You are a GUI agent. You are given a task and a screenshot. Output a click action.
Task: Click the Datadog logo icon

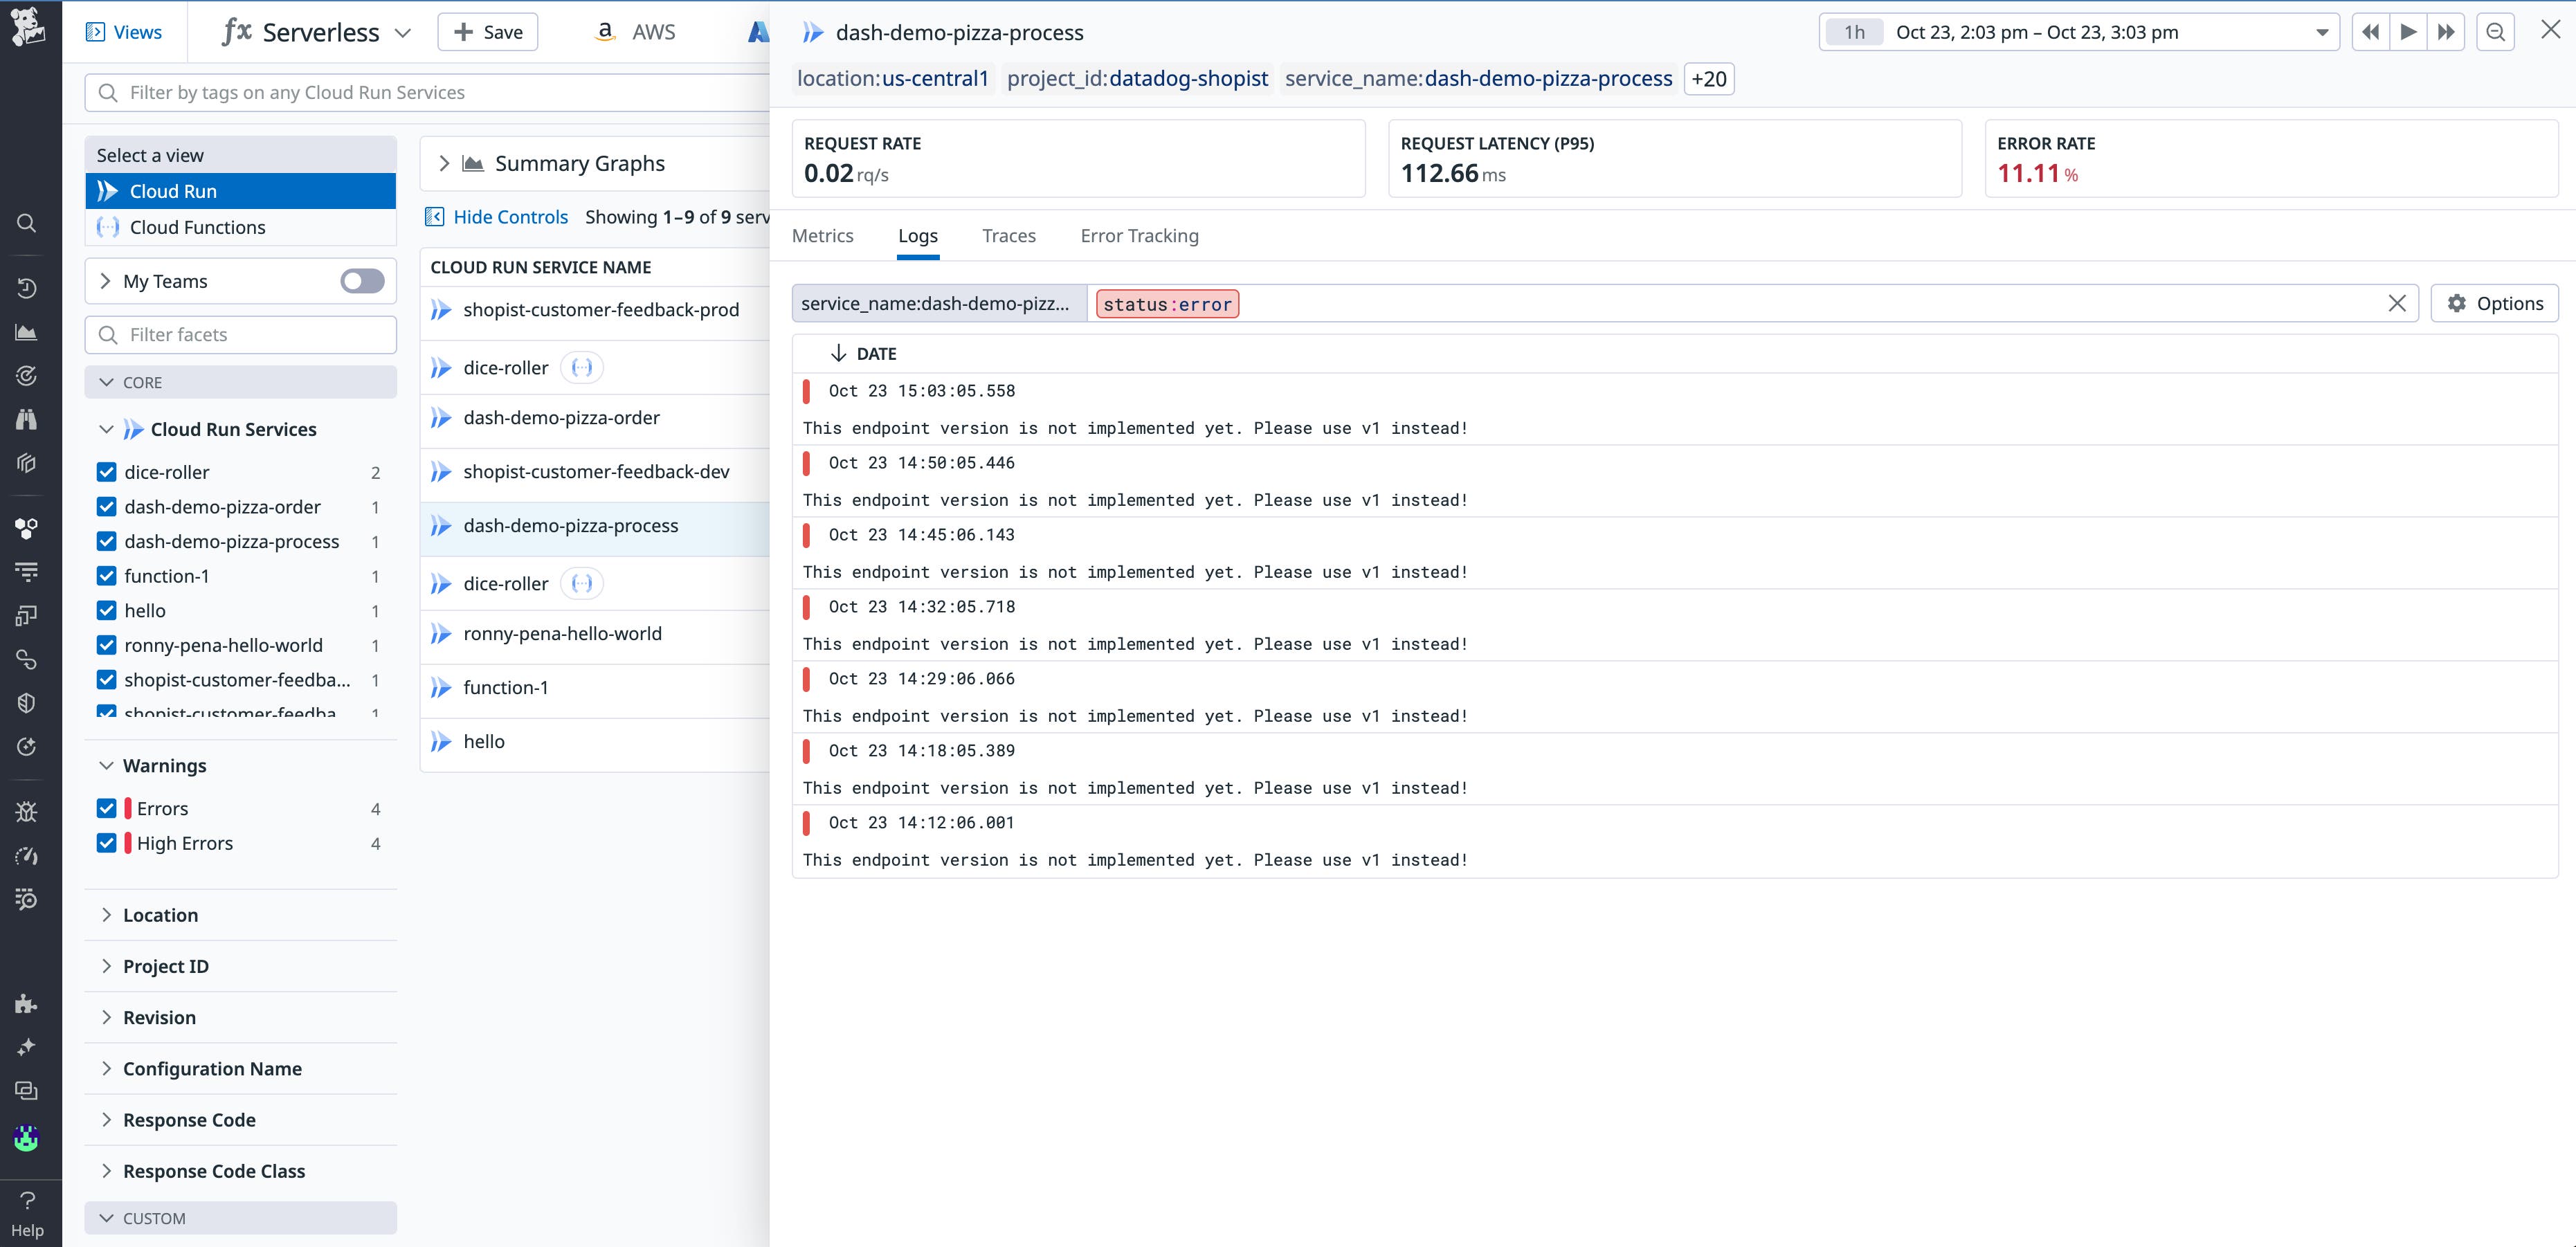(x=27, y=27)
